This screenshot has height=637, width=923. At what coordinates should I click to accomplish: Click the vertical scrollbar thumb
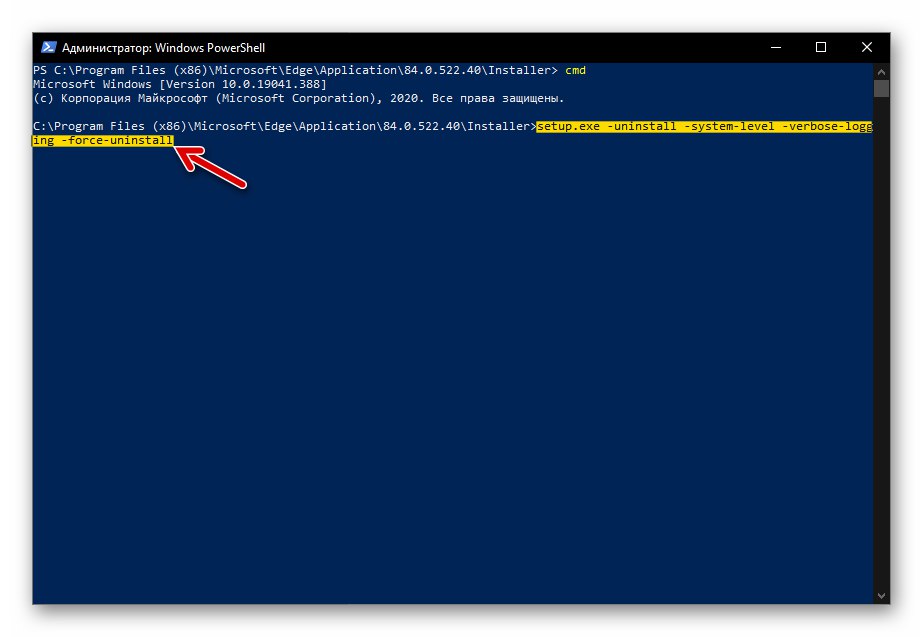(881, 88)
